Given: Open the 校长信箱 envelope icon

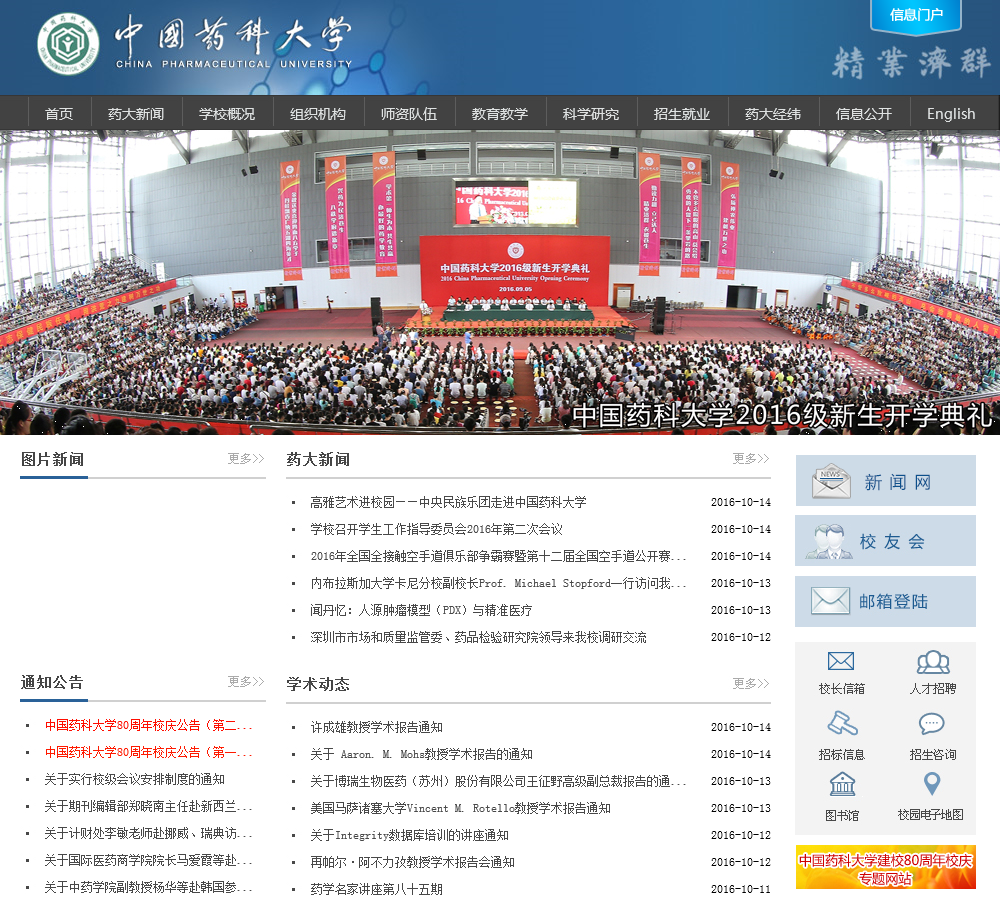Looking at the screenshot, I should tap(841, 661).
